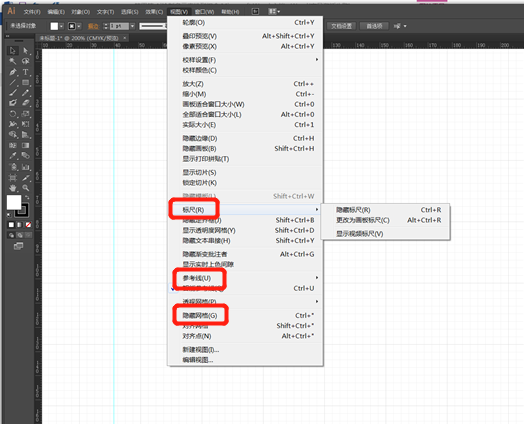
Task: Select the Artboard tool
Action: tap(13, 177)
